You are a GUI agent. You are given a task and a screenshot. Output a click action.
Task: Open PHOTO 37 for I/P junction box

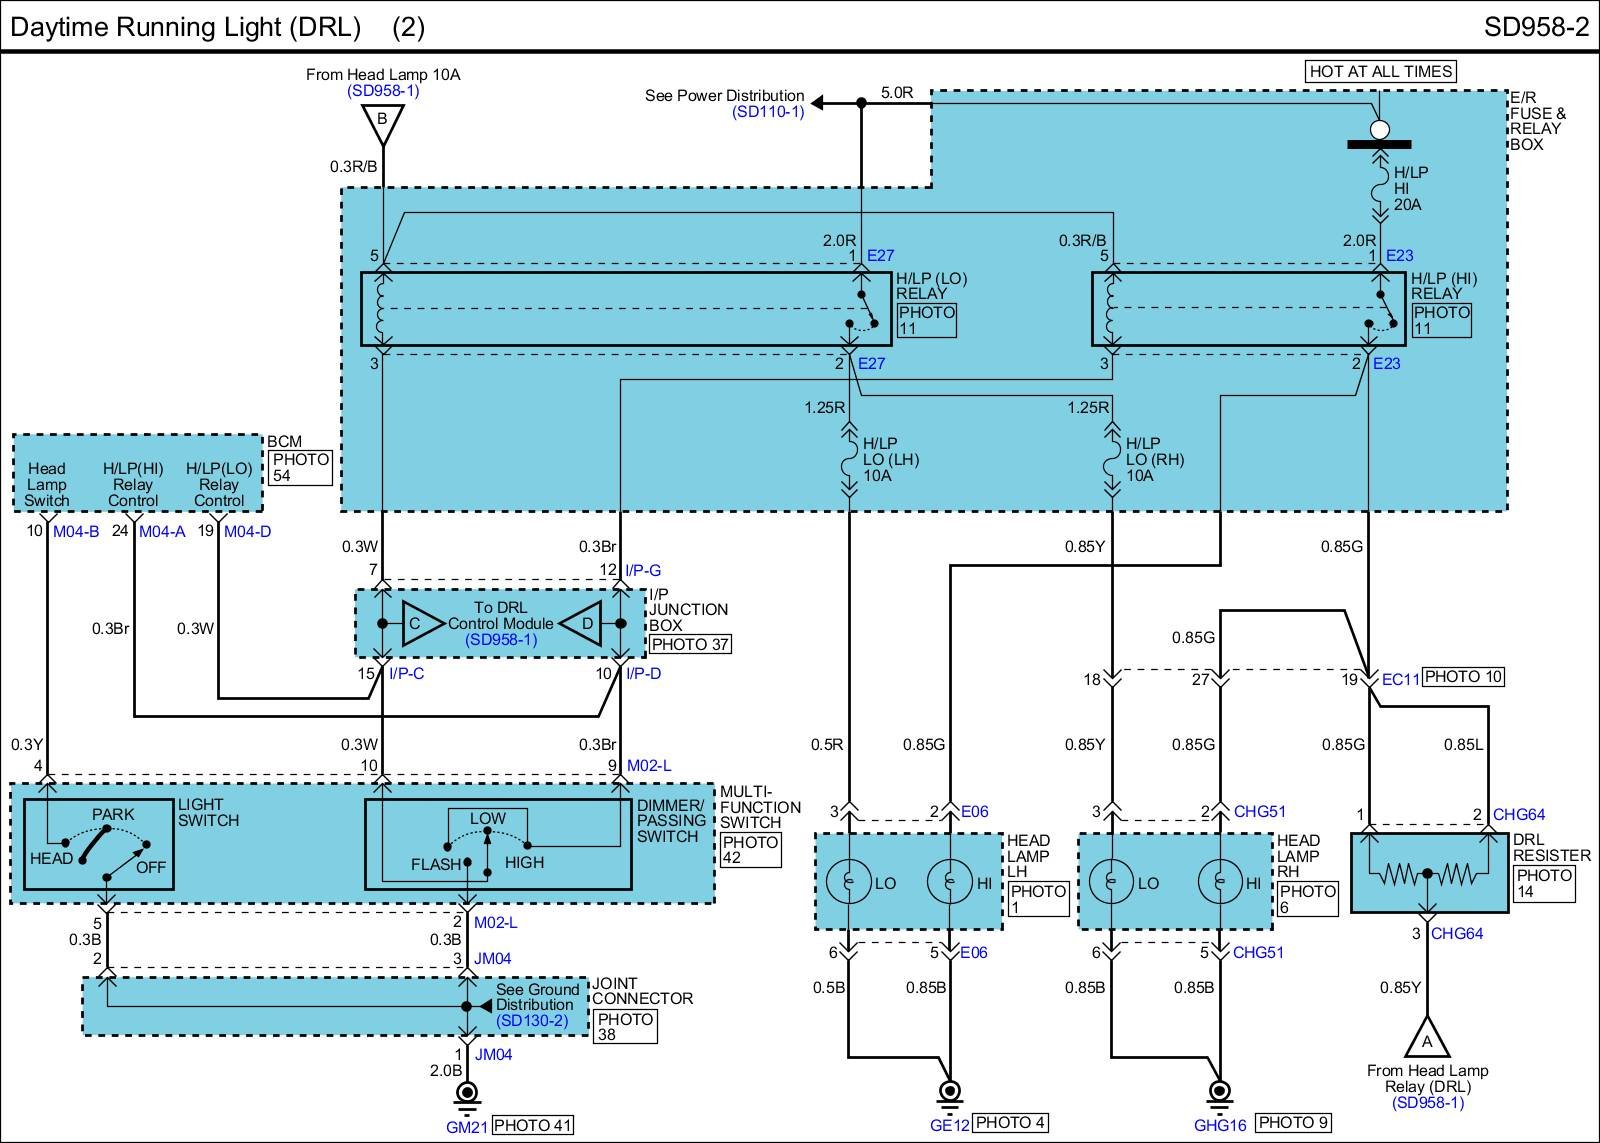[690, 645]
